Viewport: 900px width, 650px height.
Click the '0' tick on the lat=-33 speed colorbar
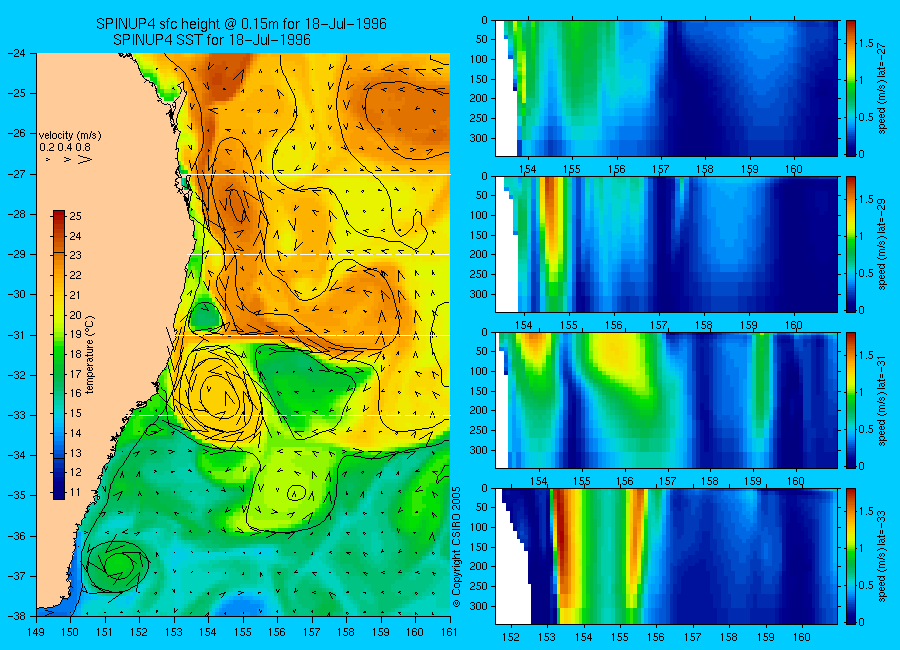pos(861,622)
